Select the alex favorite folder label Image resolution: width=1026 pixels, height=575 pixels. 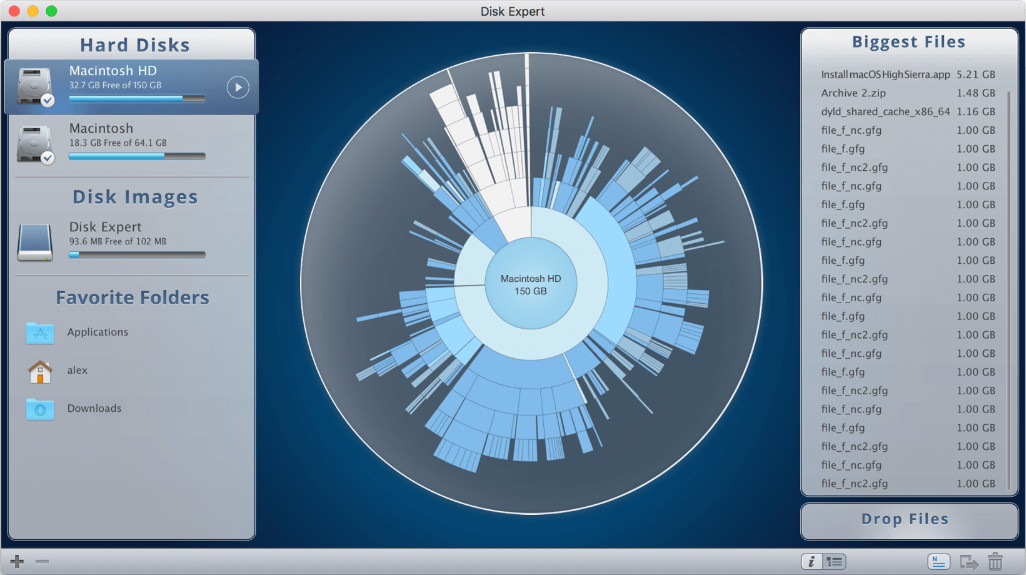coord(77,370)
